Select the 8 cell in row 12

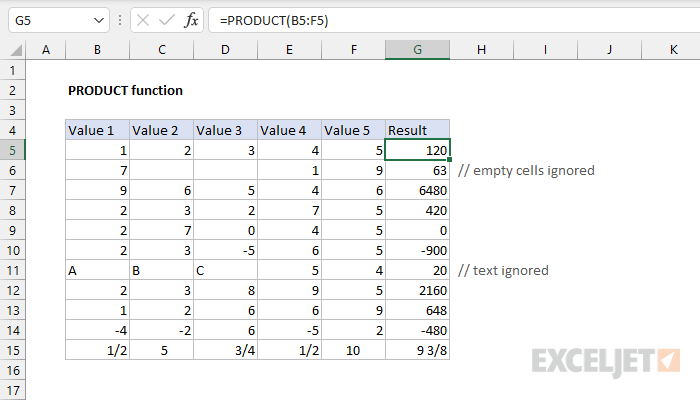(225, 291)
